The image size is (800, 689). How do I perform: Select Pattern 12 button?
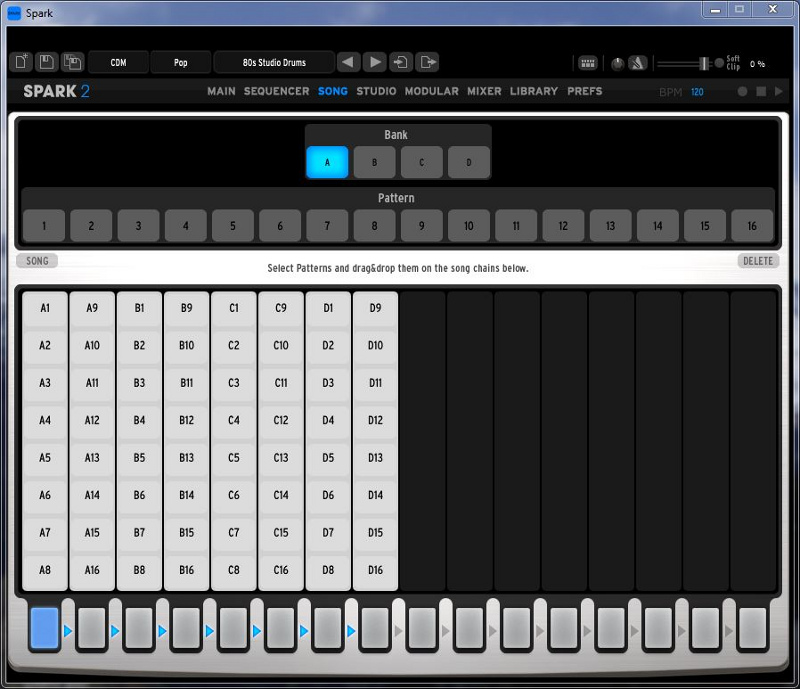pos(563,226)
